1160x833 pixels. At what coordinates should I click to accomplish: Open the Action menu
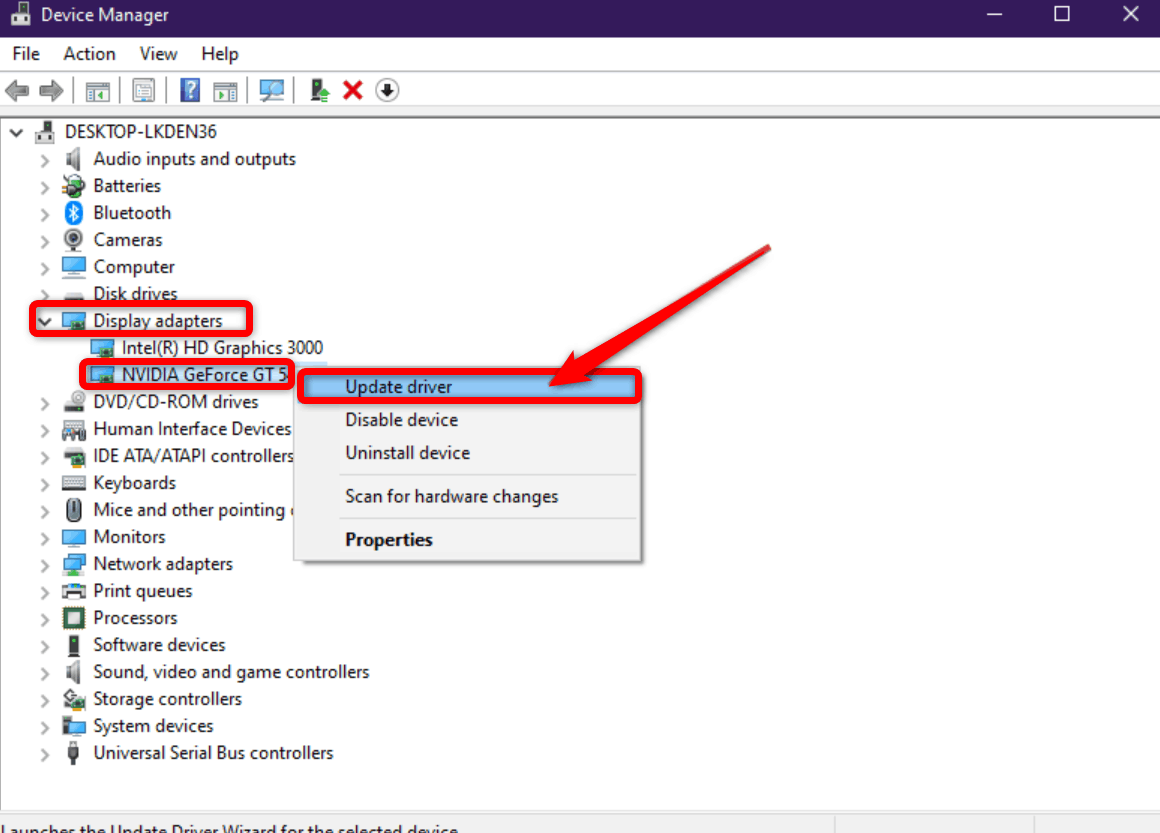click(x=89, y=53)
